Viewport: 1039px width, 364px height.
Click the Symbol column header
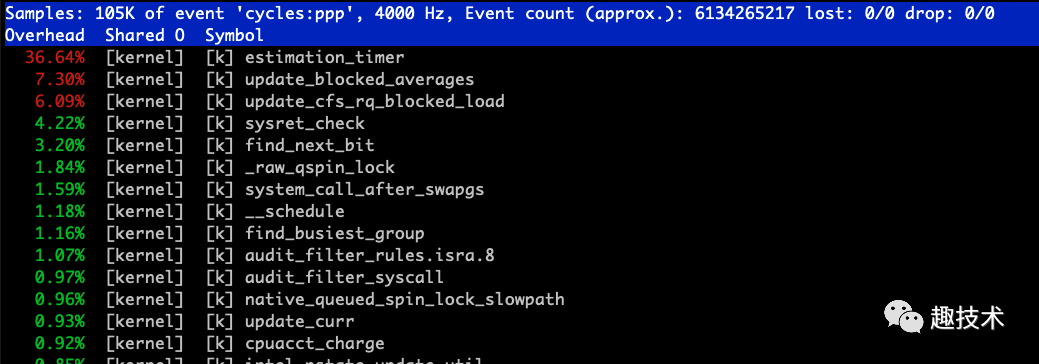pyautogui.click(x=235, y=36)
